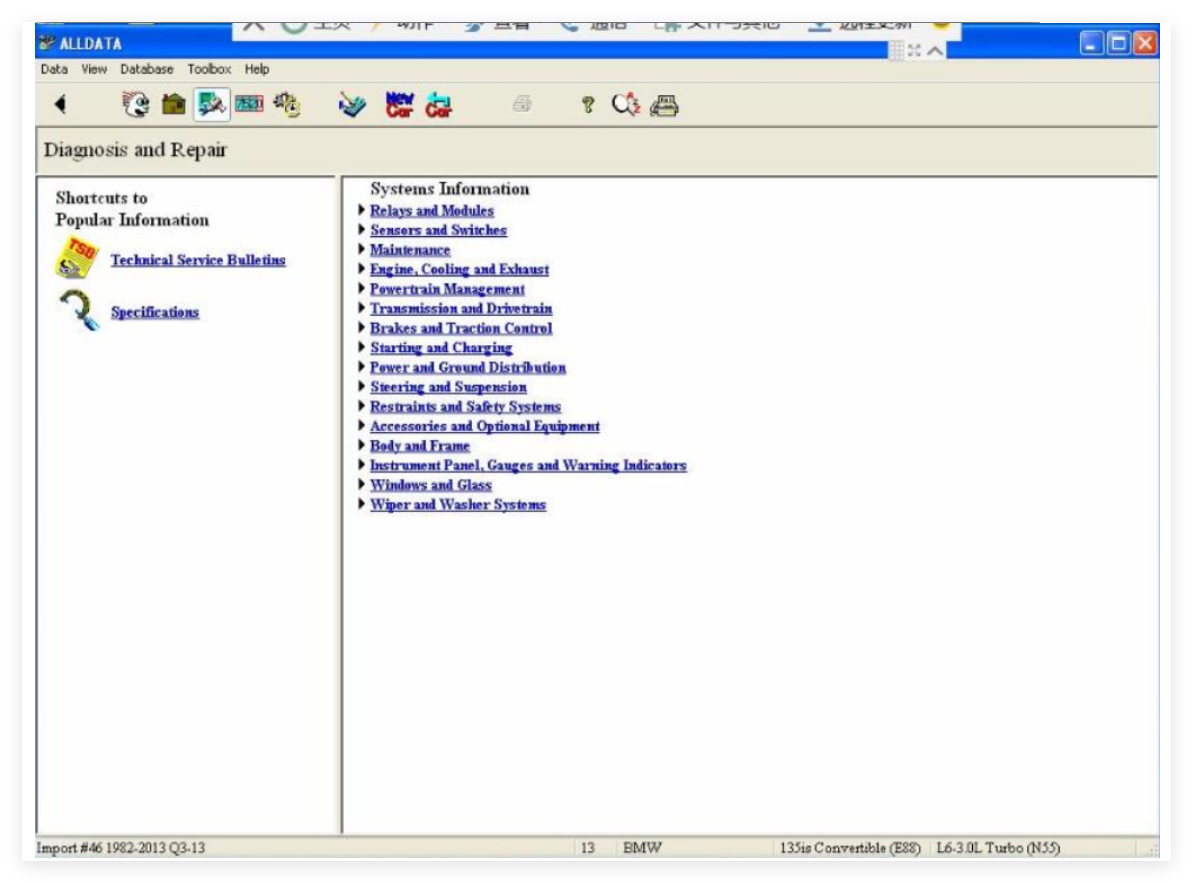This screenshot has height=883, width=1193.
Task: Click the previous car arrow icon
Action: [x=439, y=105]
